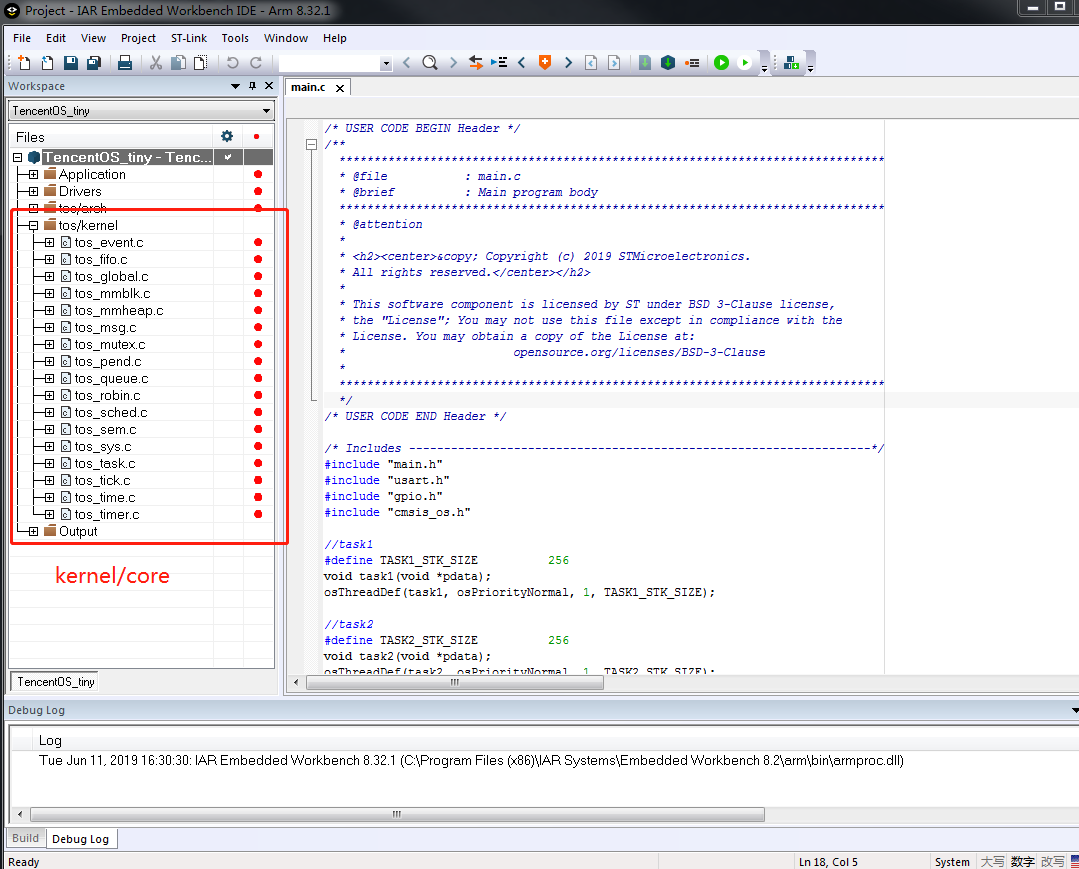Expand the Application folder in the tree
This screenshot has width=1079, height=869.
33,174
